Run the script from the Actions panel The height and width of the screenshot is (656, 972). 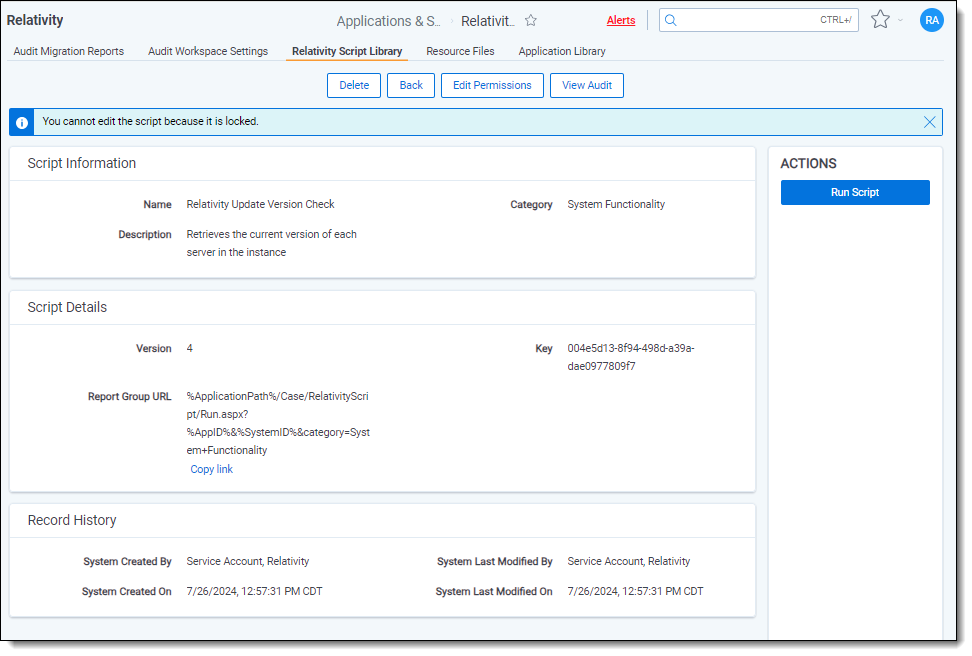coord(854,192)
